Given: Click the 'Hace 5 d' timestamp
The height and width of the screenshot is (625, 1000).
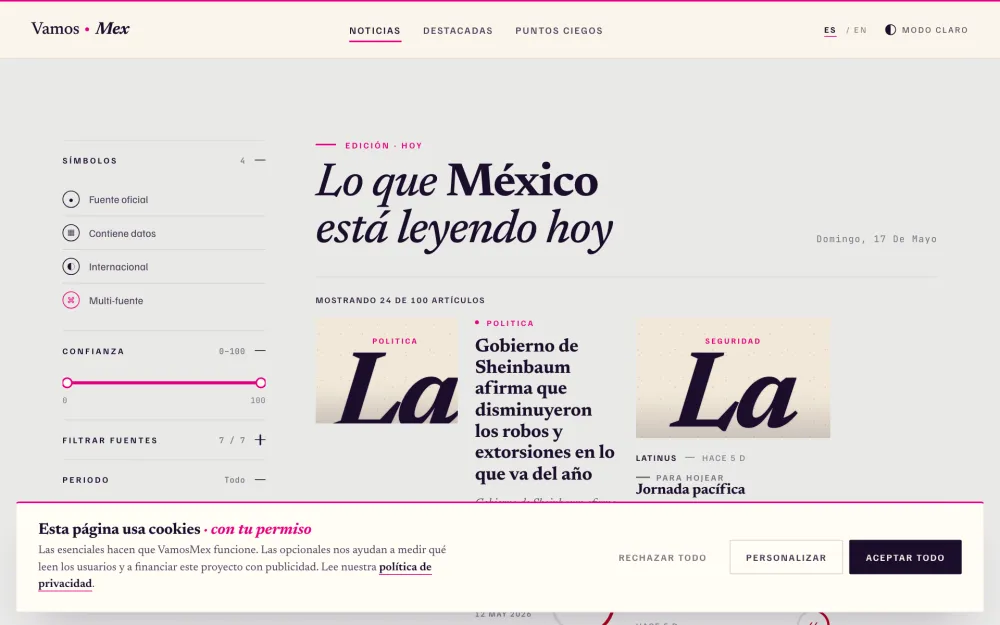Looking at the screenshot, I should (x=723, y=458).
